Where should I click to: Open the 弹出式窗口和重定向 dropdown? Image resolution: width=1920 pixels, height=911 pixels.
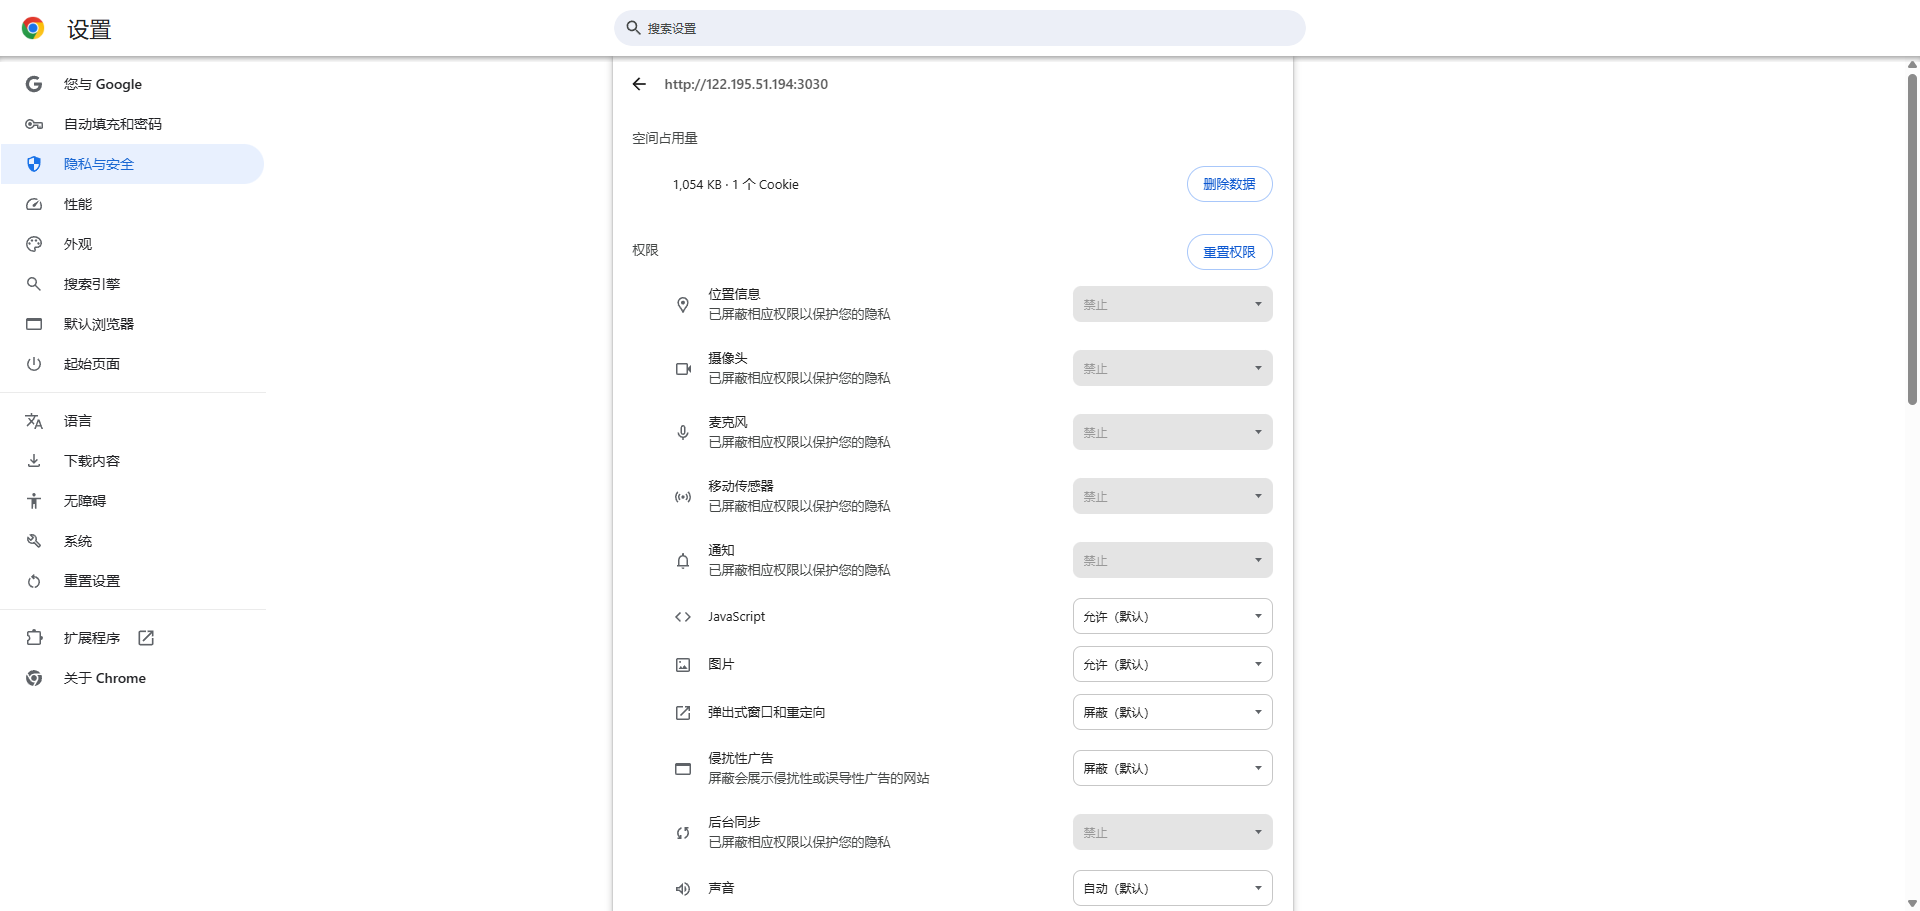click(x=1172, y=712)
